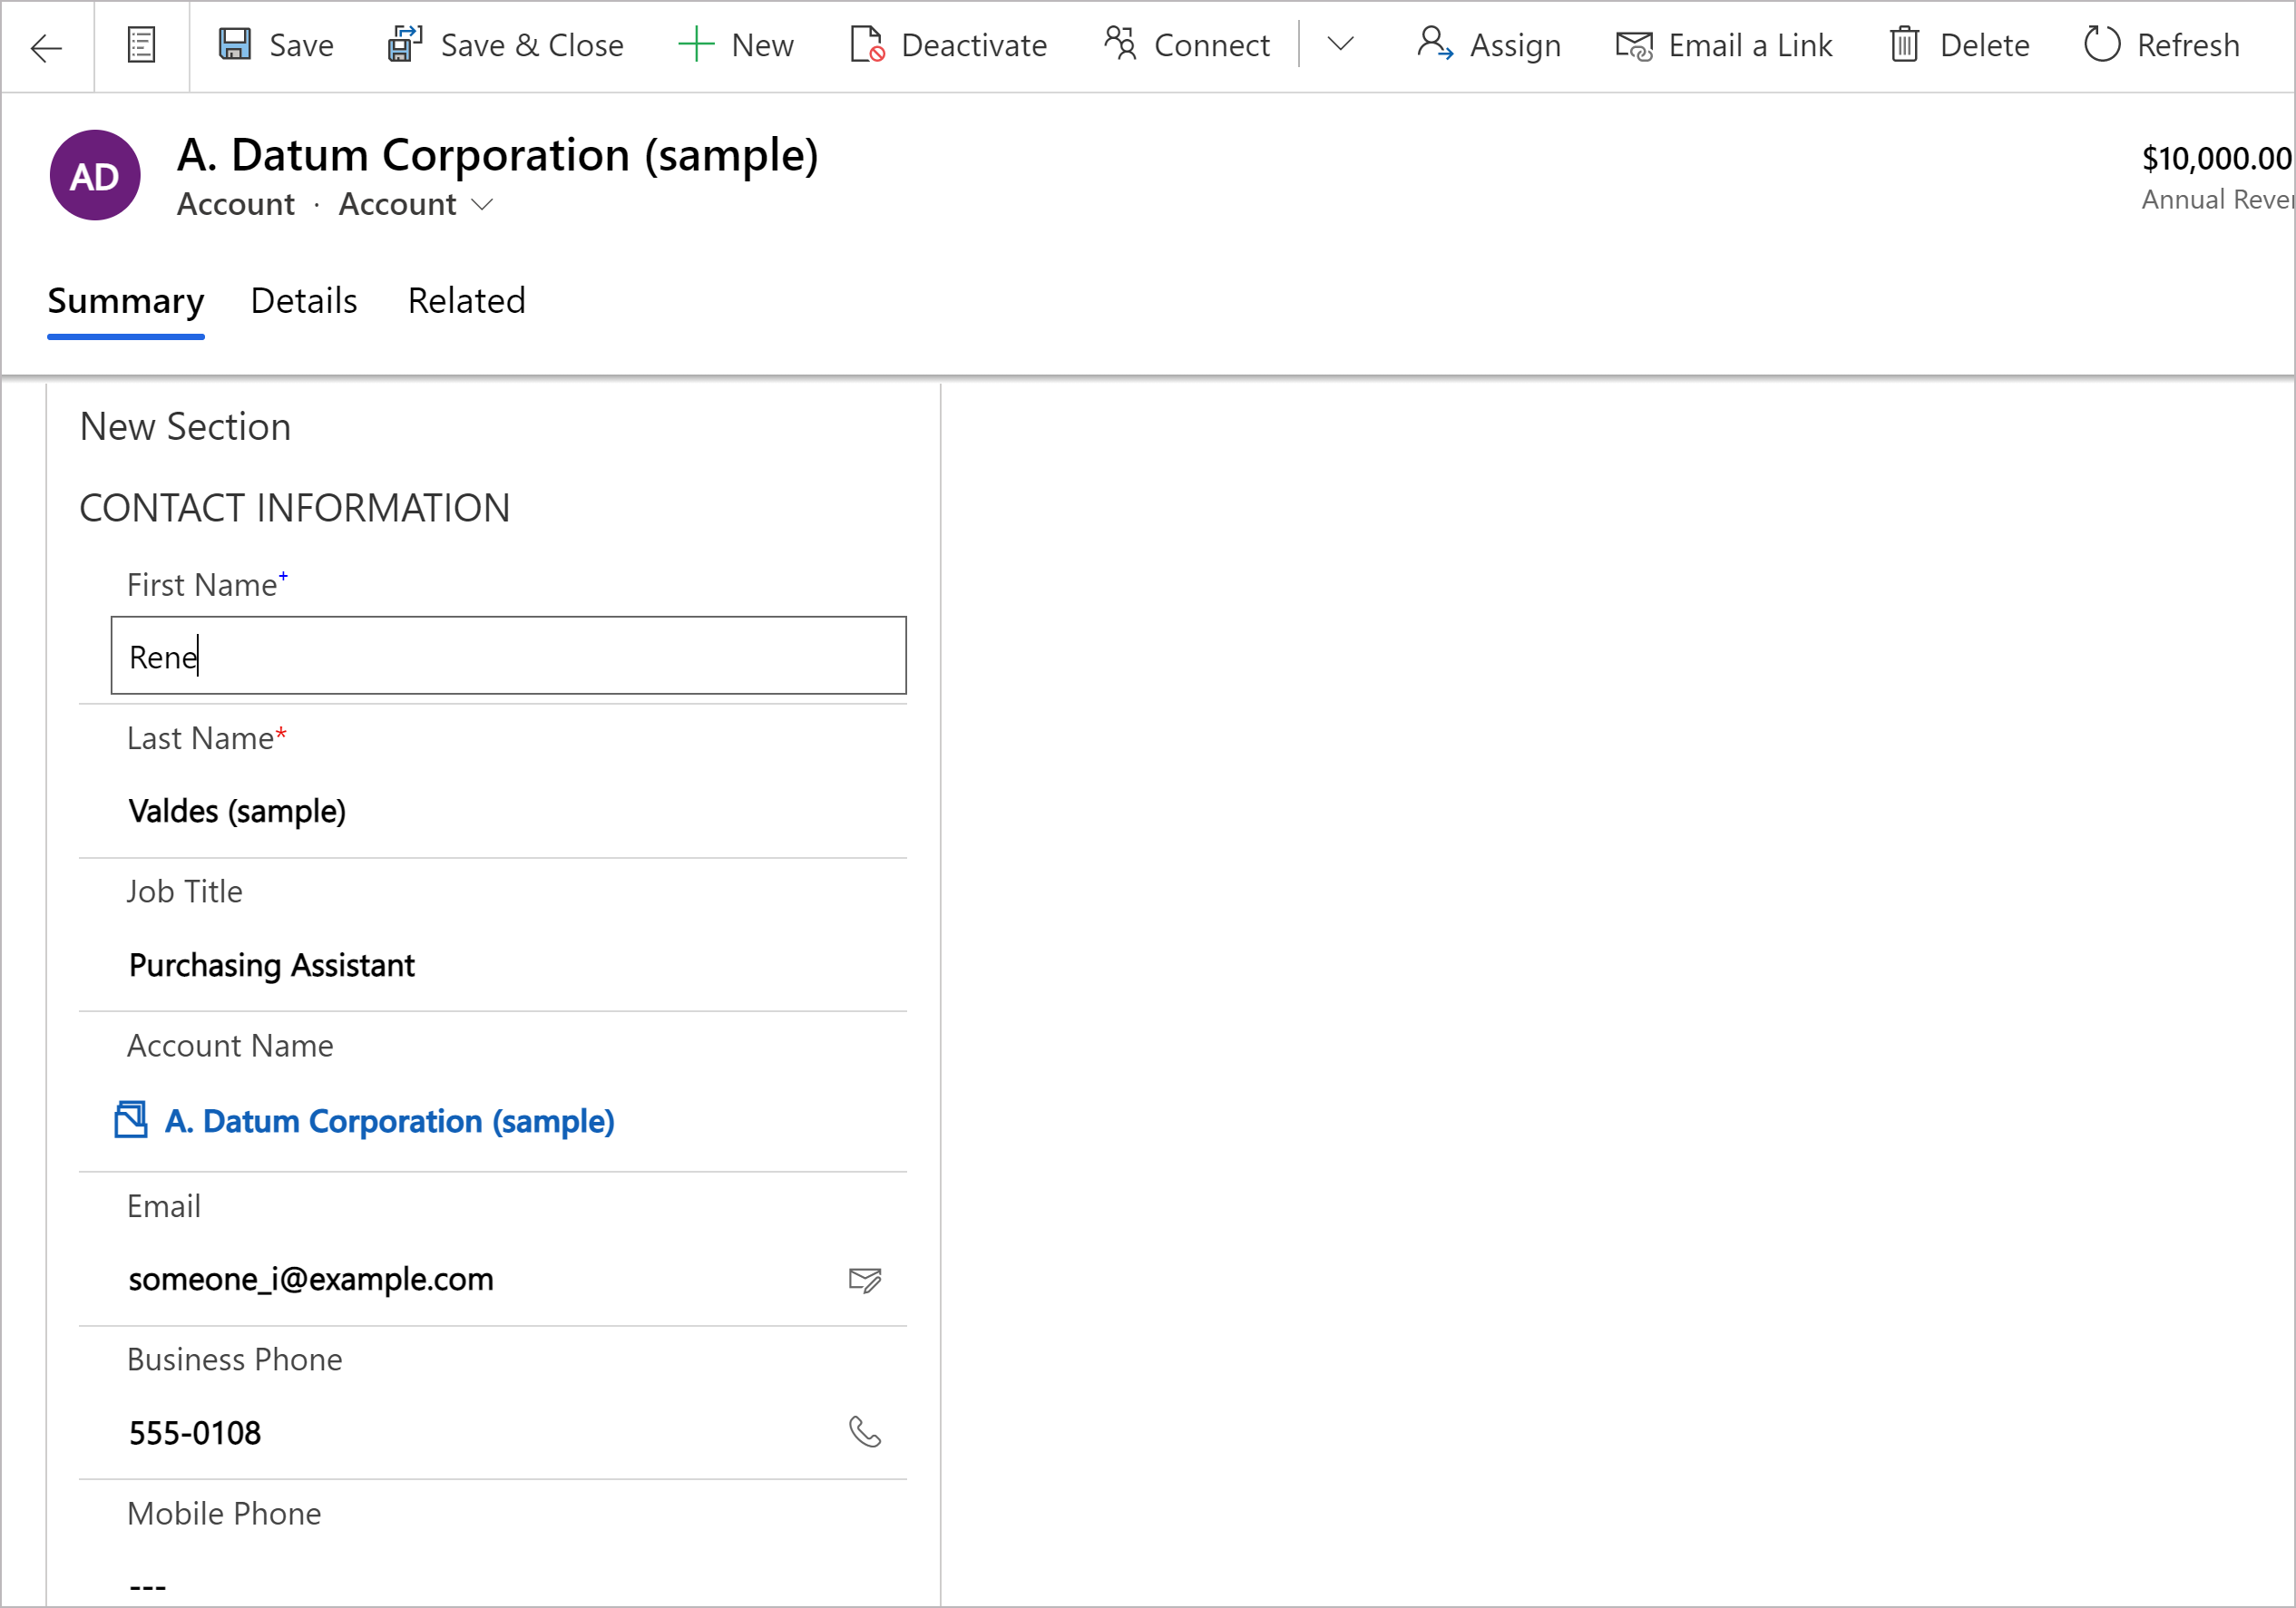Click the call icon next to business phone
This screenshot has width=2296, height=1608.
click(x=867, y=1432)
